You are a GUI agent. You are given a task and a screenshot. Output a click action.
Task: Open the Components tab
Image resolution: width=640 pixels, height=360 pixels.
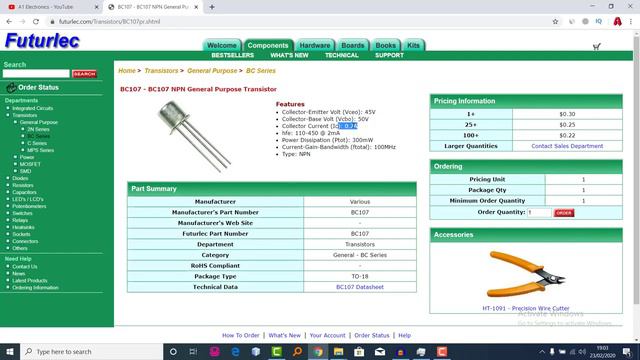(x=268, y=45)
